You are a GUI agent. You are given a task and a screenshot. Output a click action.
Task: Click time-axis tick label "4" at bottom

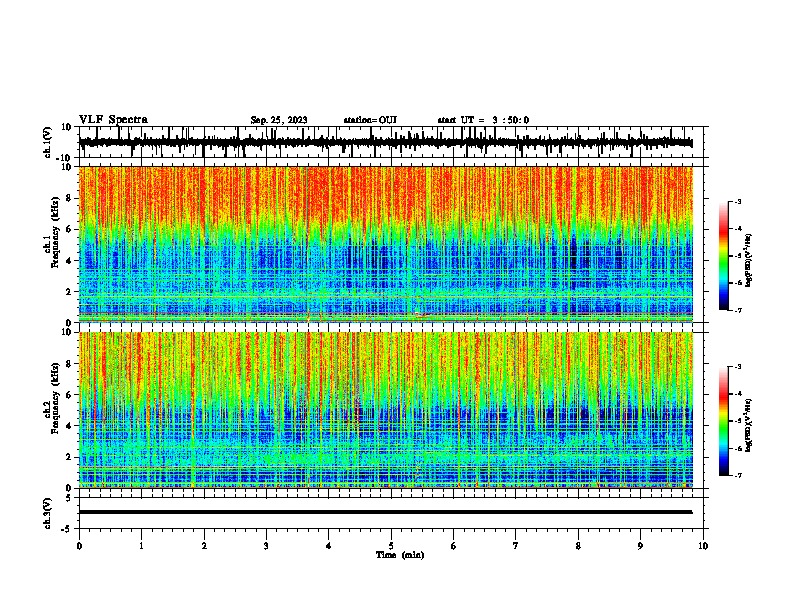click(x=329, y=546)
